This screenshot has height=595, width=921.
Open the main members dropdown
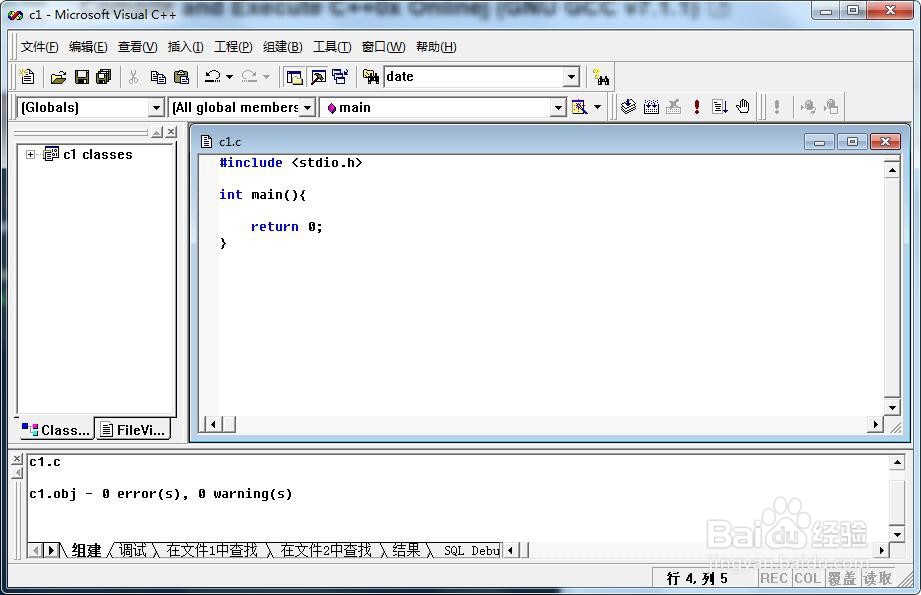(x=558, y=107)
